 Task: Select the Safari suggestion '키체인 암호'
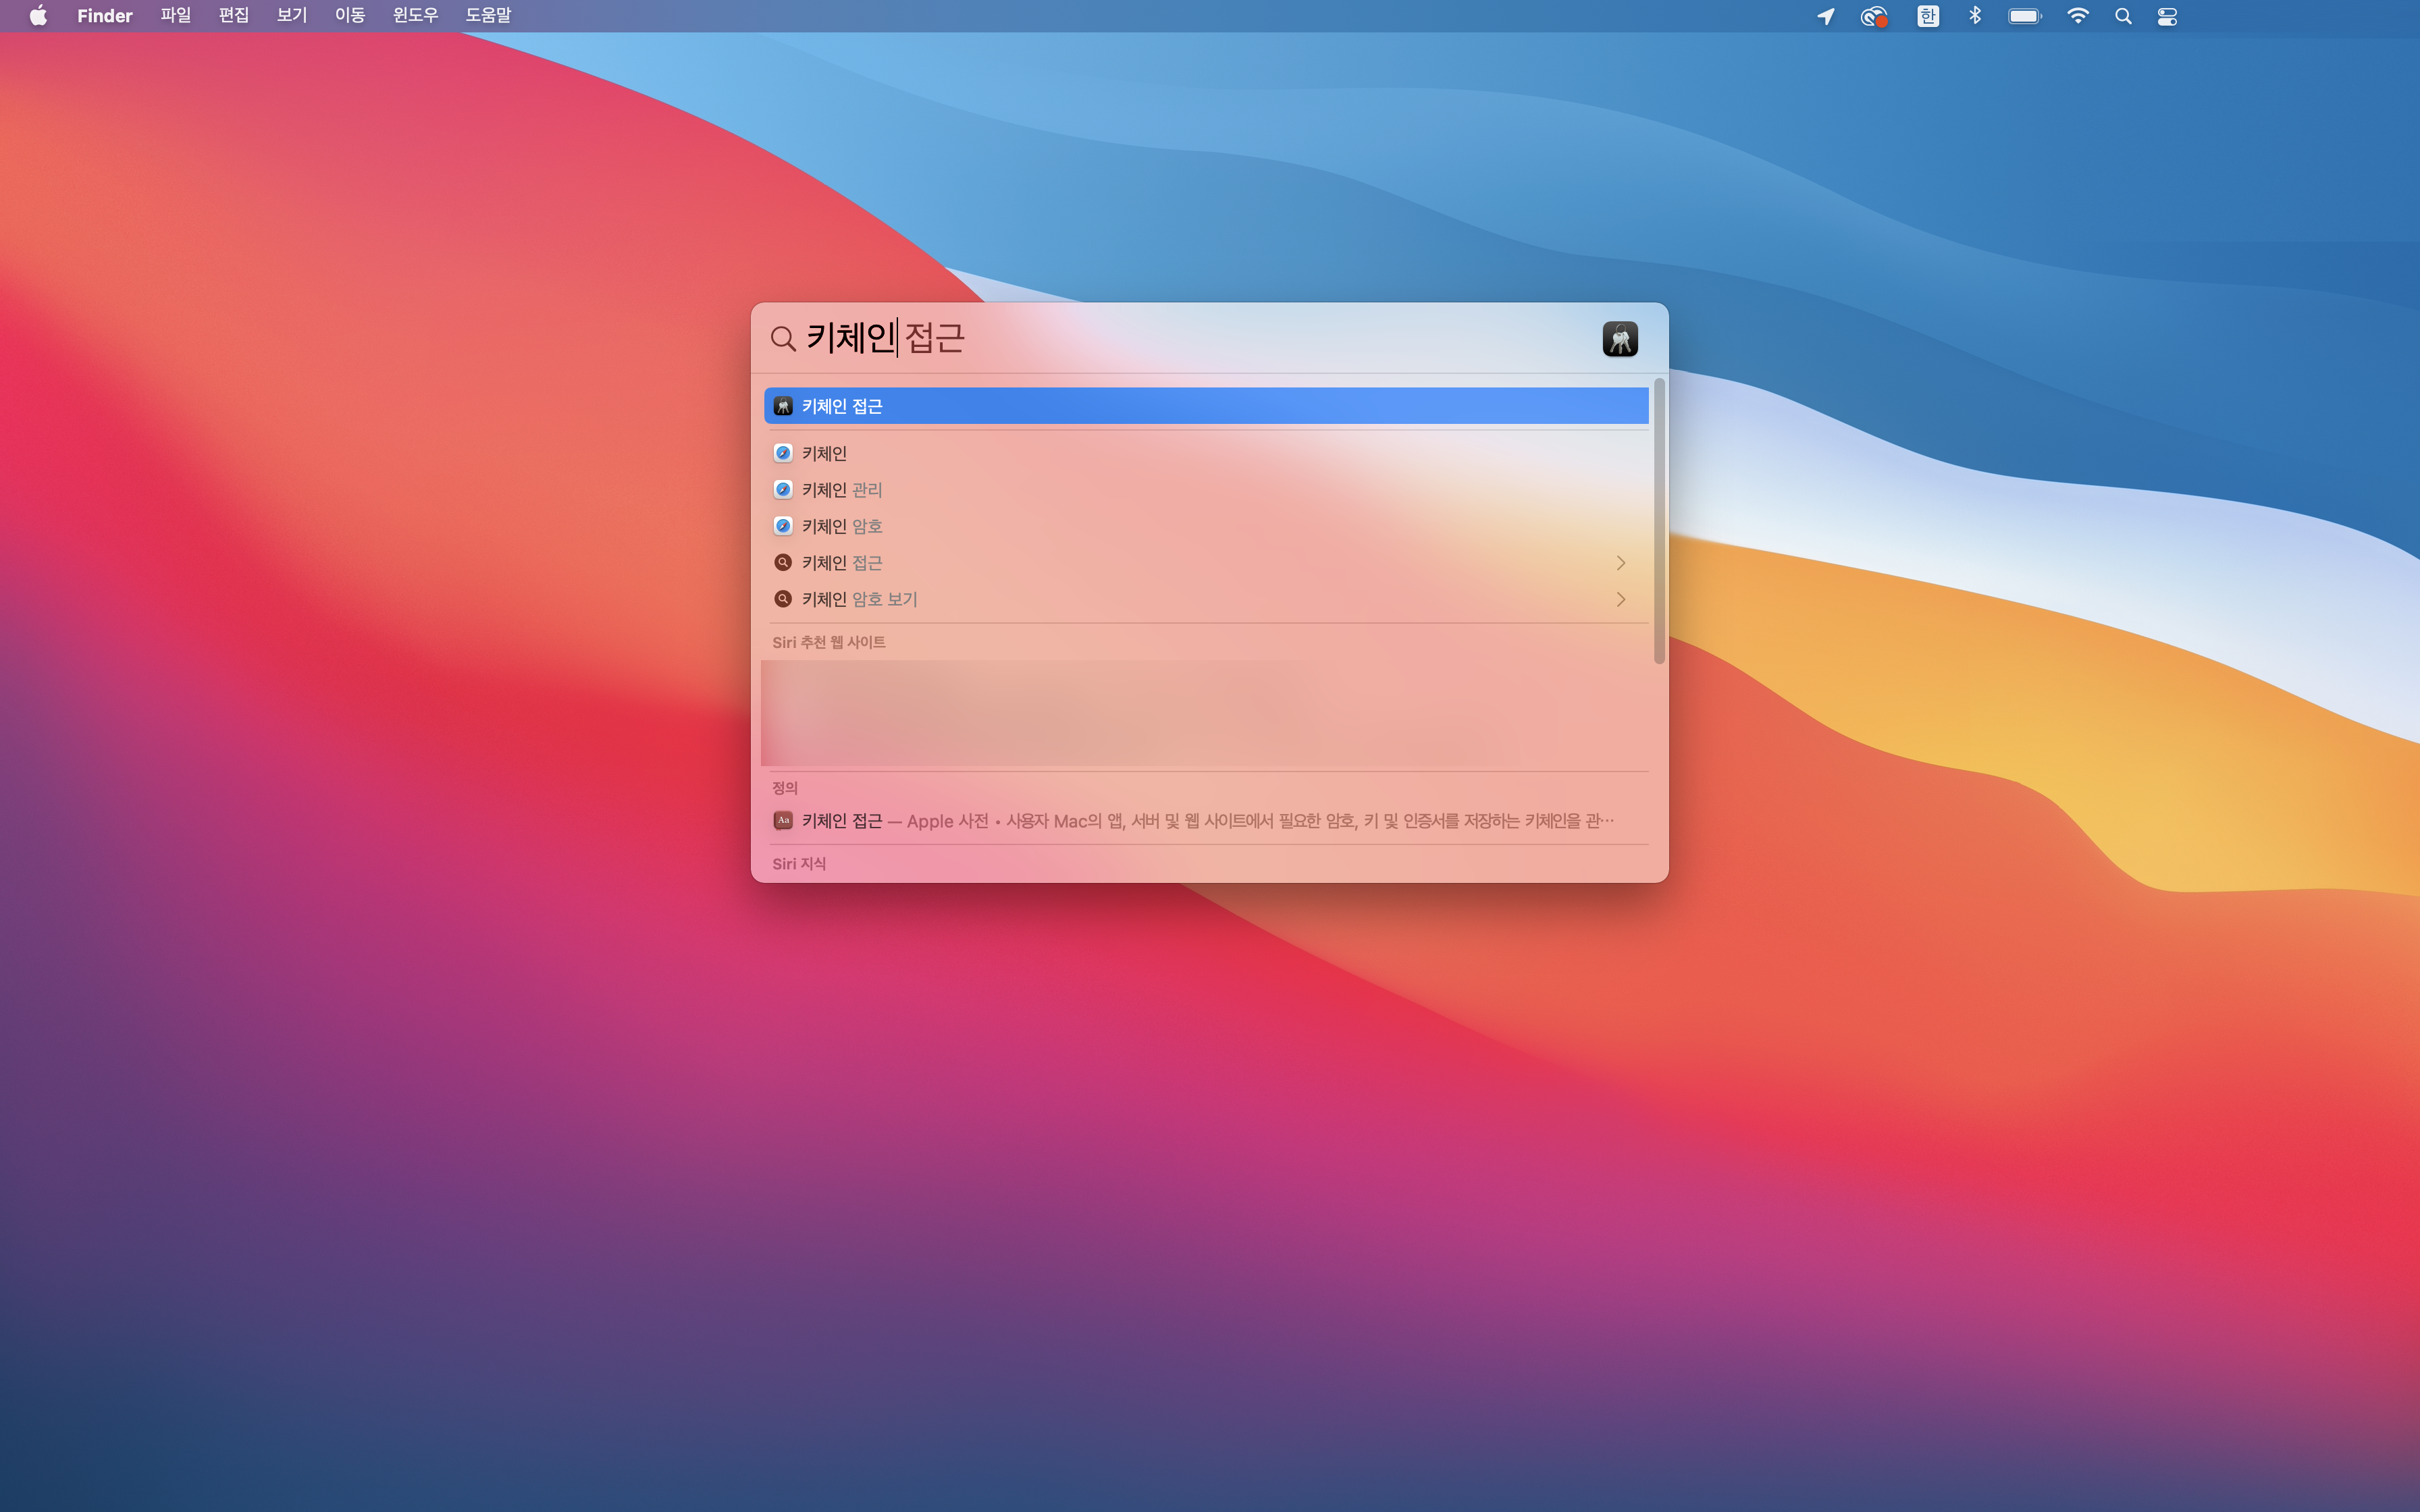(841, 526)
